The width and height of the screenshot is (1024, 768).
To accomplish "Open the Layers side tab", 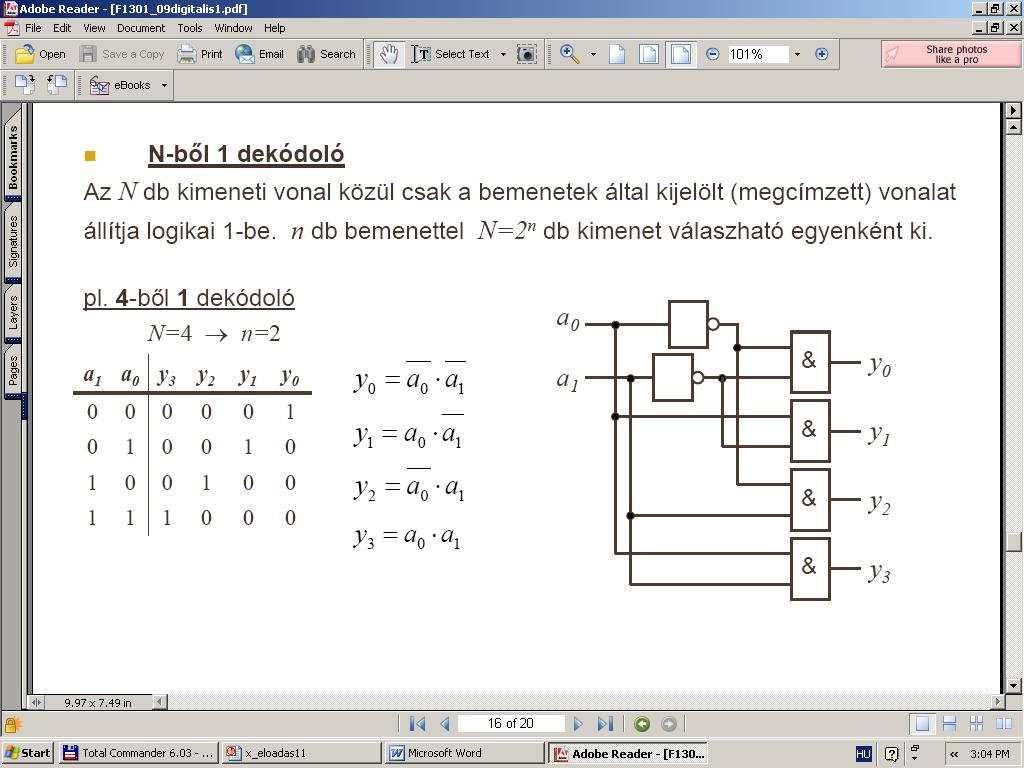I will coord(13,312).
